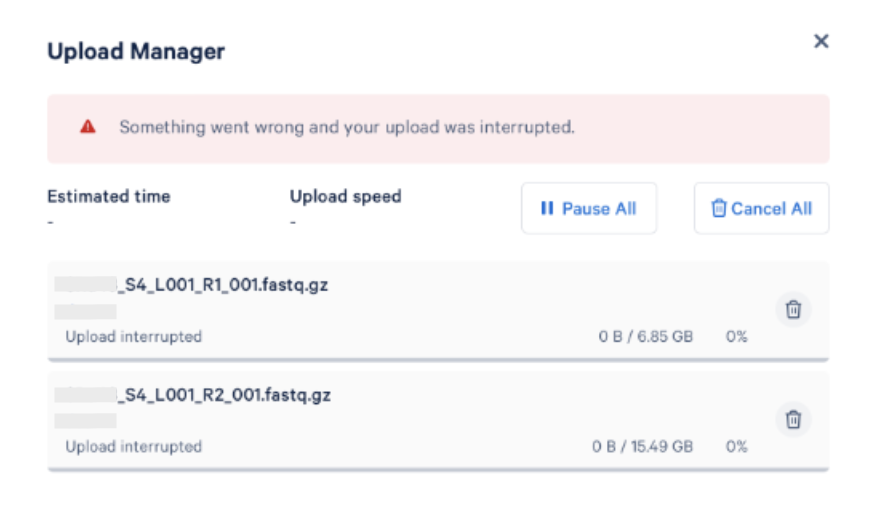Select the _S4_L001_R1_001.fastq.gz file name
The image size is (896, 514).
pos(223,284)
